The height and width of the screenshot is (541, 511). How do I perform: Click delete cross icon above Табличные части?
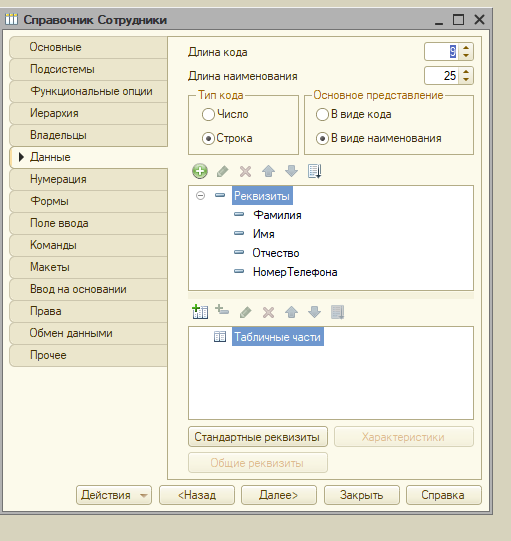point(268,313)
